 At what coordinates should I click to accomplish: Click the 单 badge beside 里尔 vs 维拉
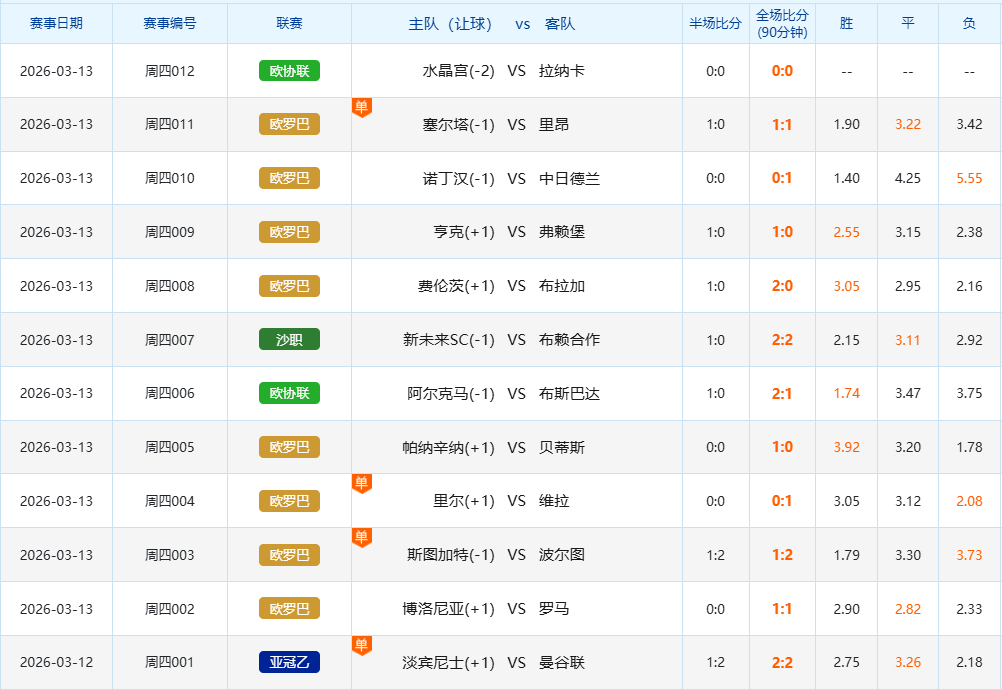tap(362, 483)
